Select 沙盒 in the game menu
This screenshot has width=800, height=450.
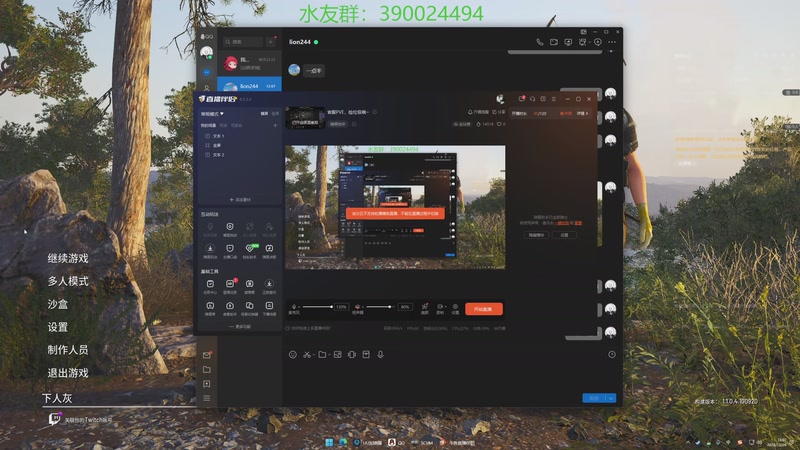(58, 304)
